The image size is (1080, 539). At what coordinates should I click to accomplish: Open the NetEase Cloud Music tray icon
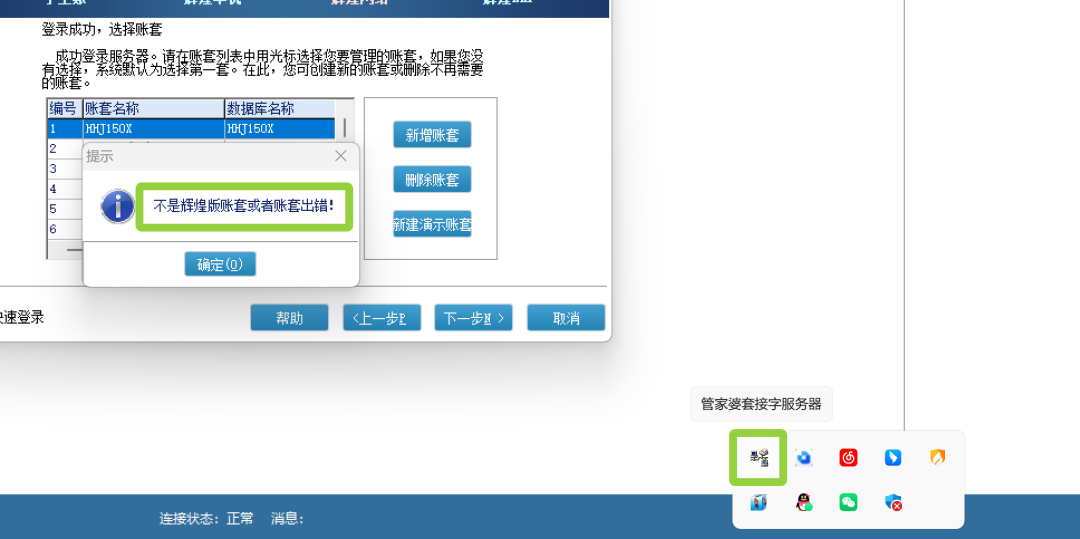click(x=848, y=458)
